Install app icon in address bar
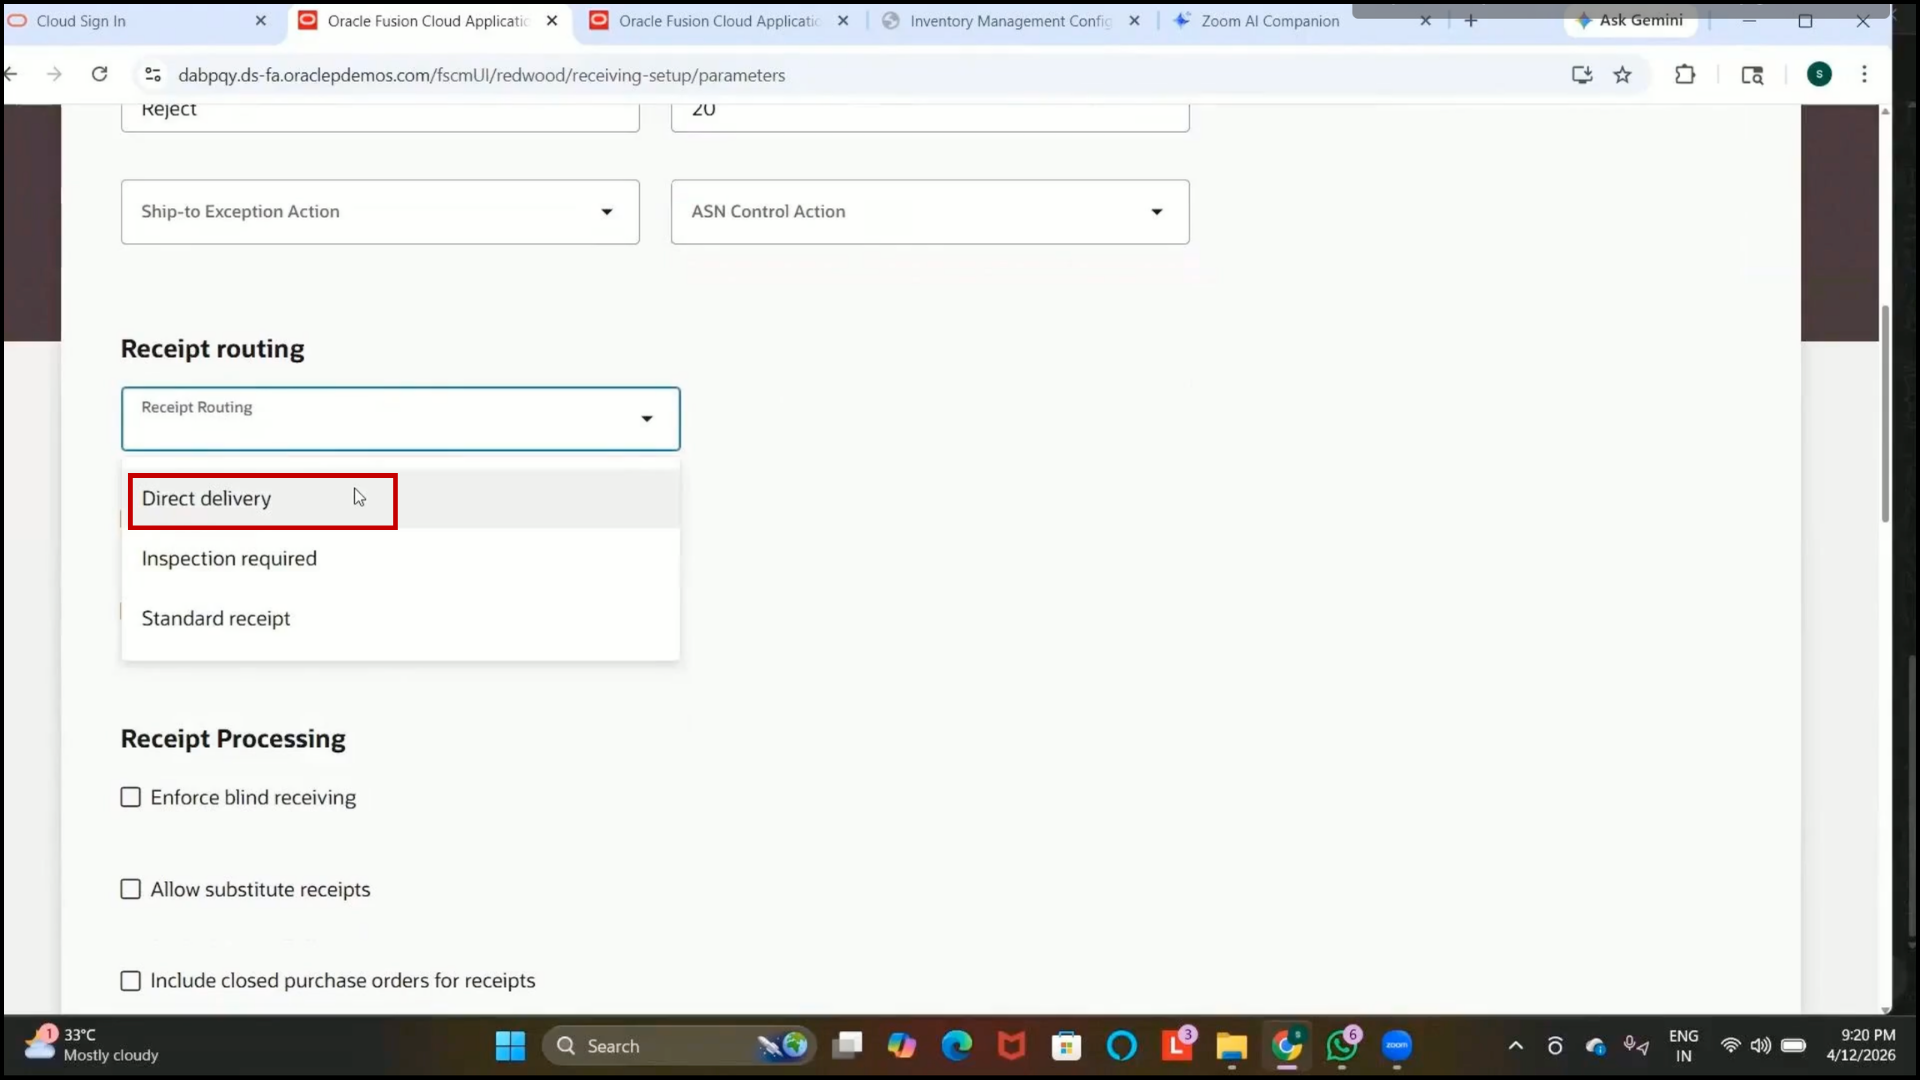 coord(1582,75)
